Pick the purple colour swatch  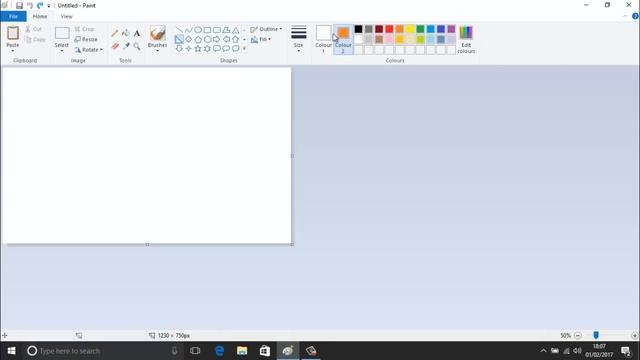pyautogui.click(x=451, y=29)
